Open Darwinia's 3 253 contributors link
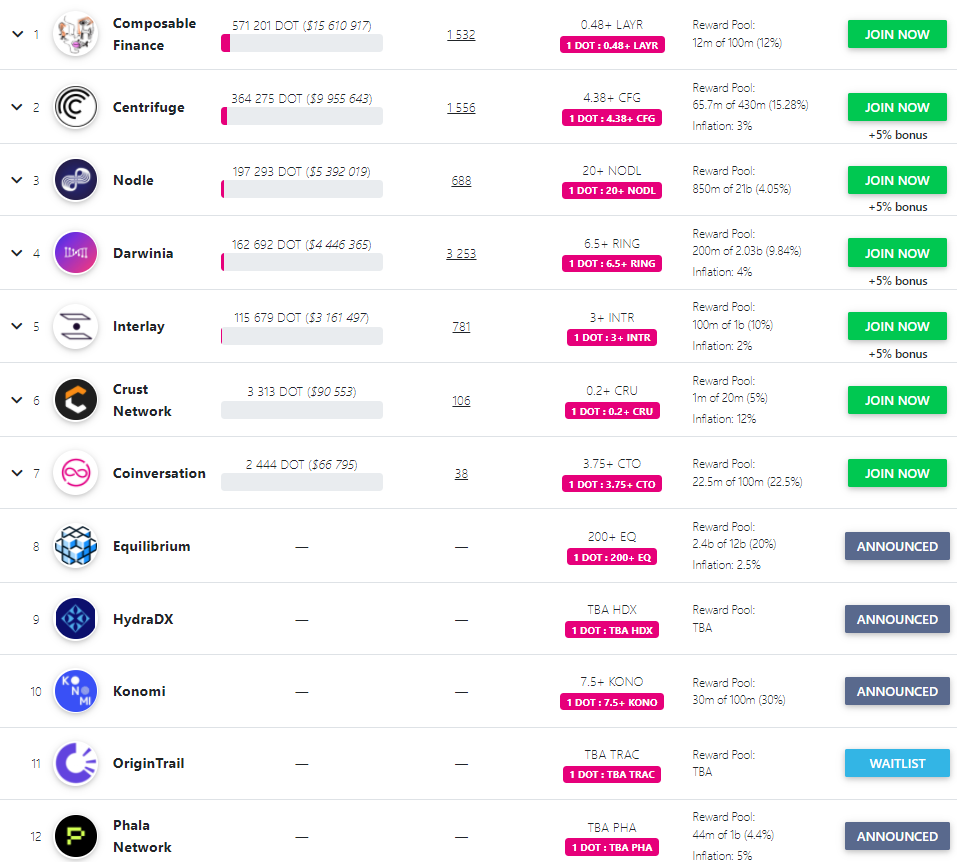The width and height of the screenshot is (957, 862). point(461,254)
